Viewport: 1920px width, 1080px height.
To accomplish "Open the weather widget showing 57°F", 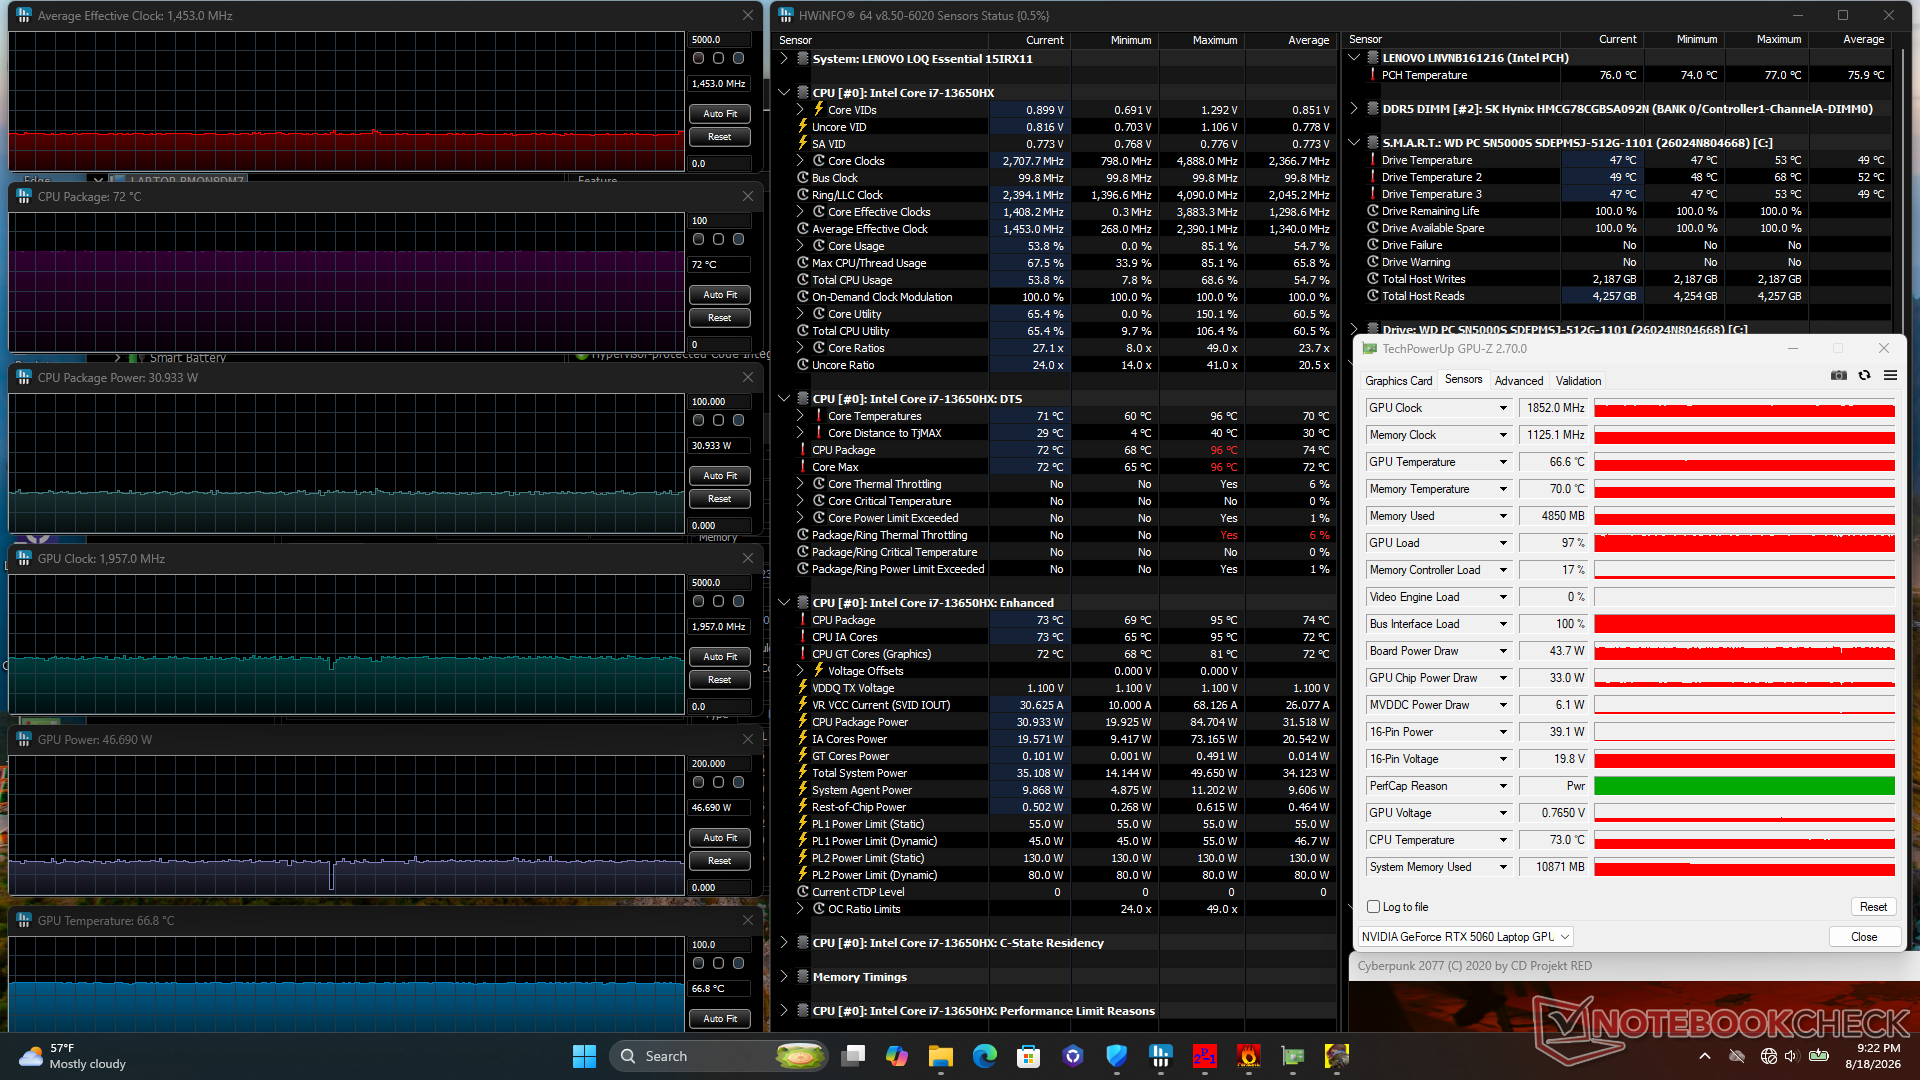I will tap(75, 1056).
